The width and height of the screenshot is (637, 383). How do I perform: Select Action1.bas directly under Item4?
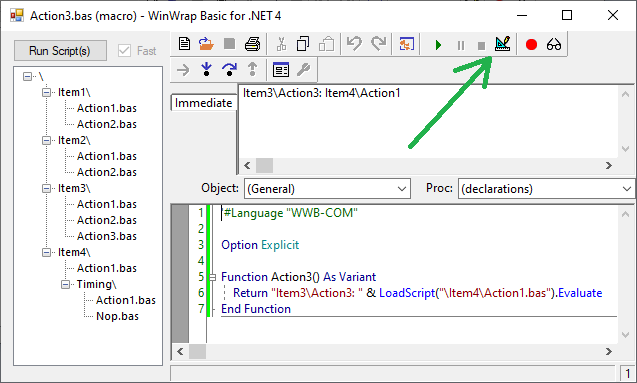[x=107, y=268]
